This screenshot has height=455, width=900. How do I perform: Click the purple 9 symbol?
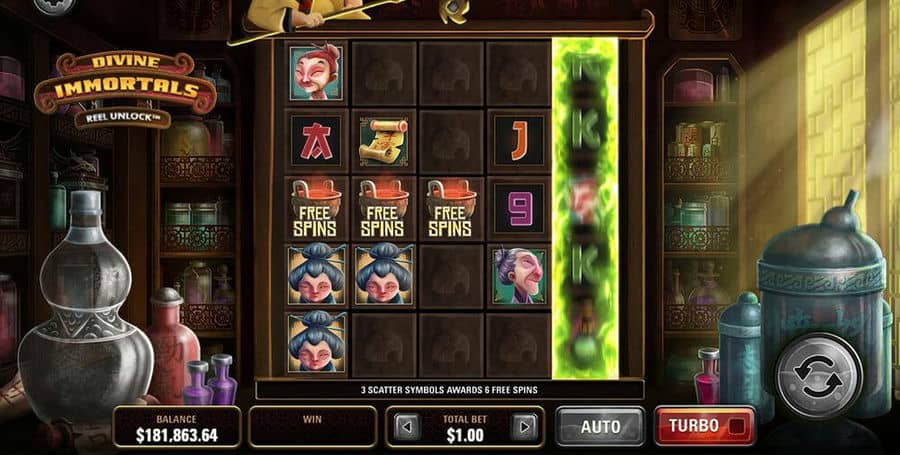click(519, 208)
